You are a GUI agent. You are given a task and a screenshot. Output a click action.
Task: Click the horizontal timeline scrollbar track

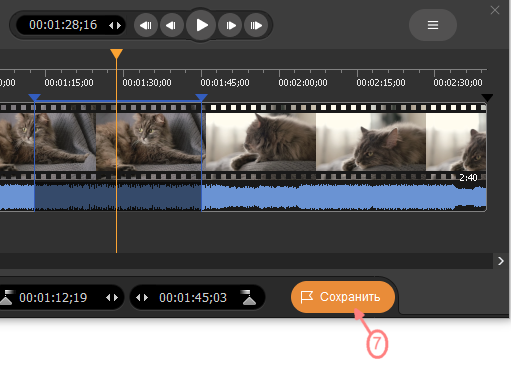[246, 261]
